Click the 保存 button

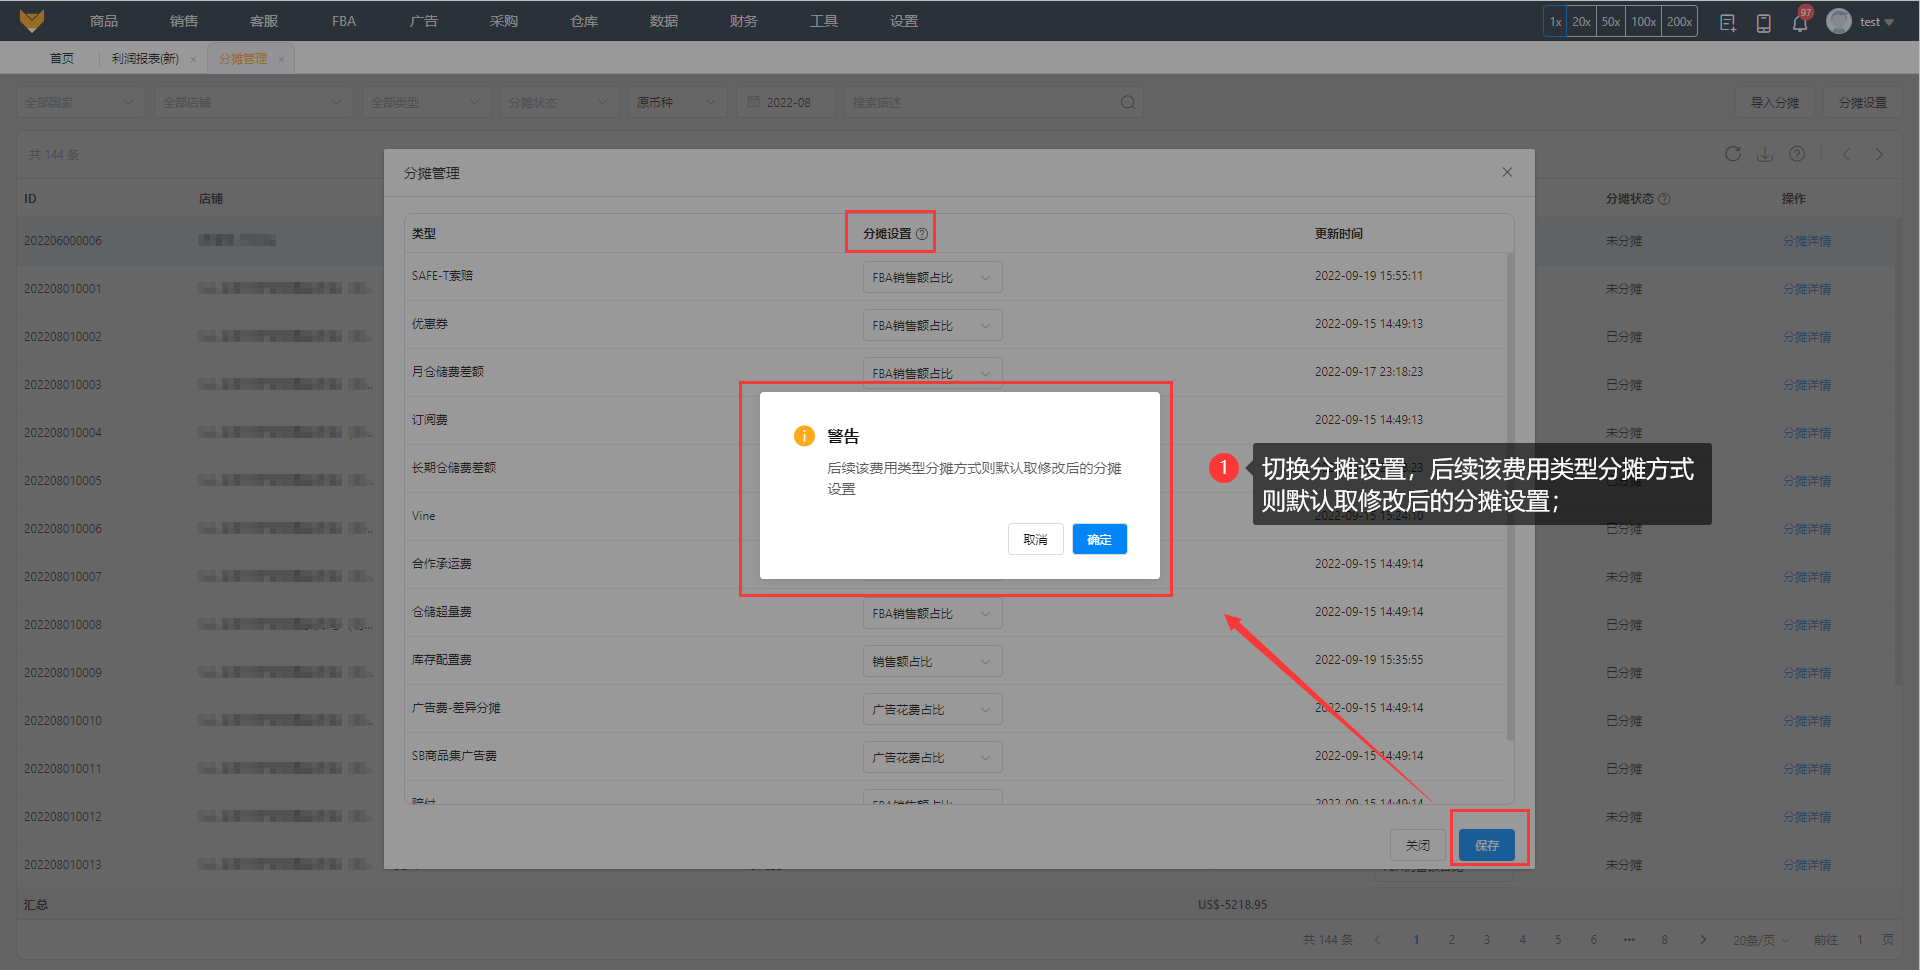point(1487,845)
